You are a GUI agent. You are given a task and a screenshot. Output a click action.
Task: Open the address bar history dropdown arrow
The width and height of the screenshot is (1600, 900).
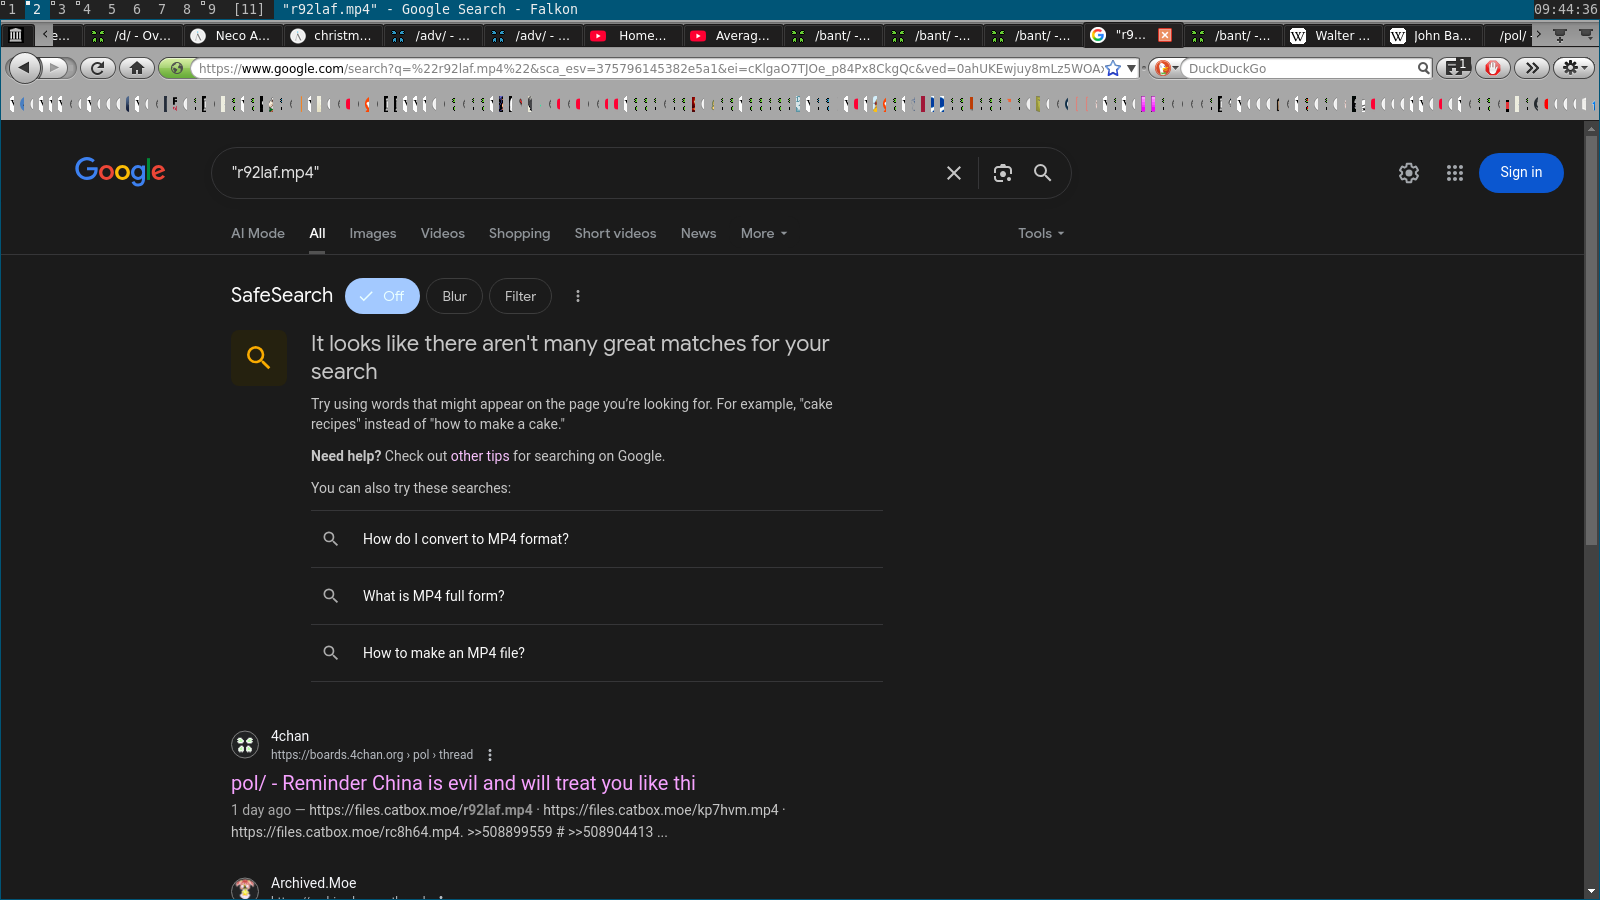(x=1131, y=68)
